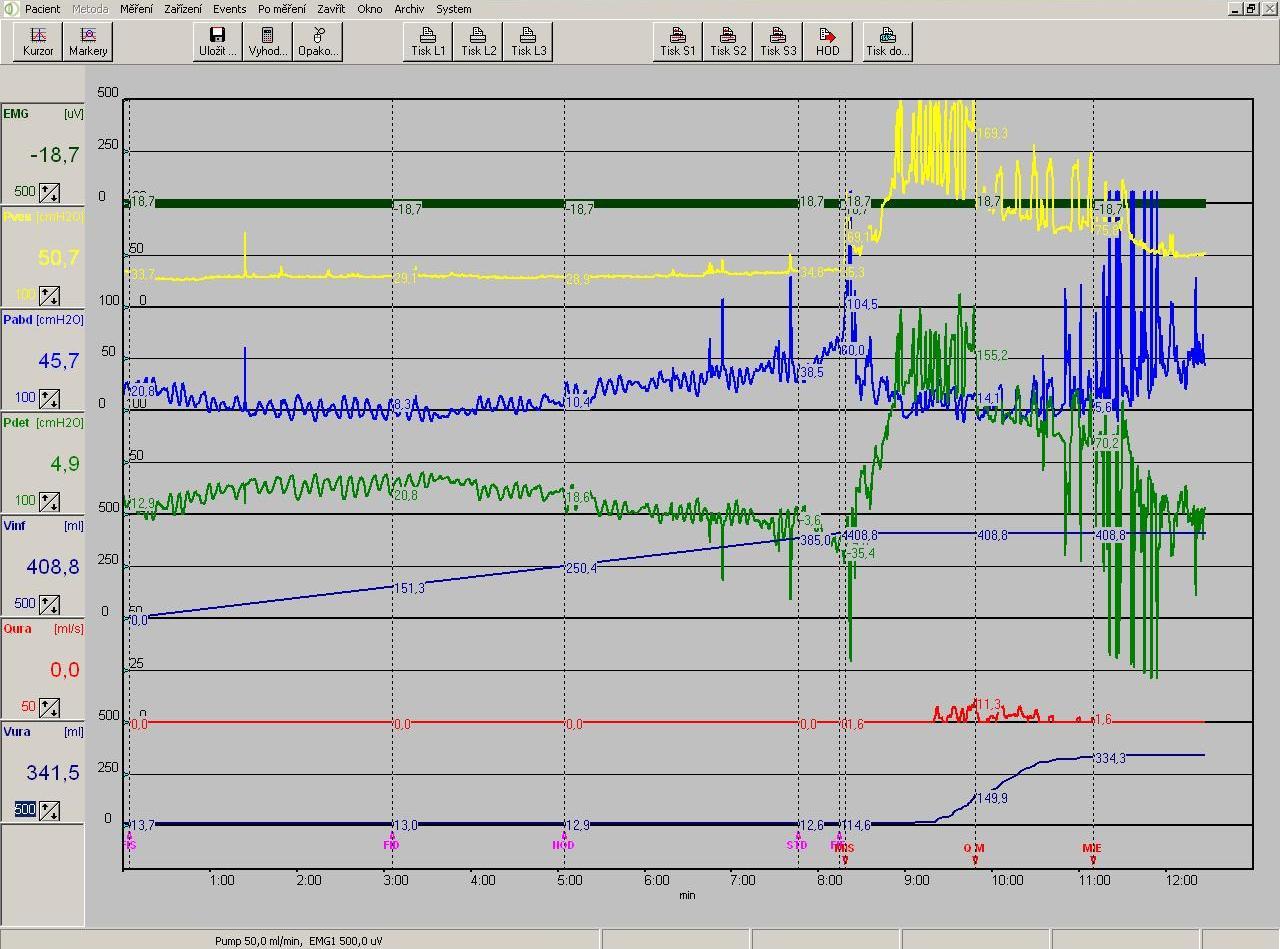This screenshot has width=1280, height=949.
Task: Click the Vura label 334,3 on graph
Action: pos(1111,758)
